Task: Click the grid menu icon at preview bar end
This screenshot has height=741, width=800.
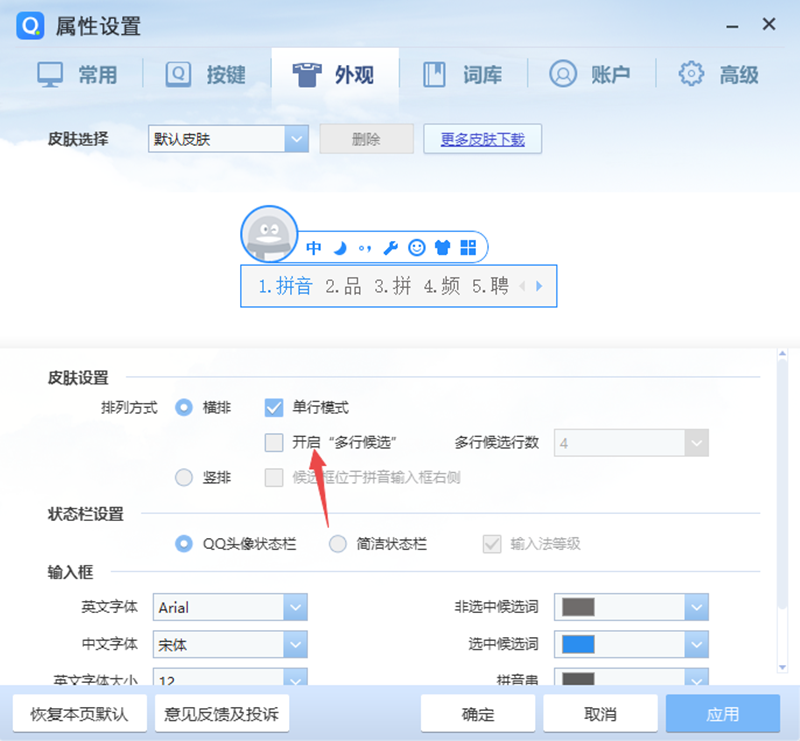Action: coord(467,246)
